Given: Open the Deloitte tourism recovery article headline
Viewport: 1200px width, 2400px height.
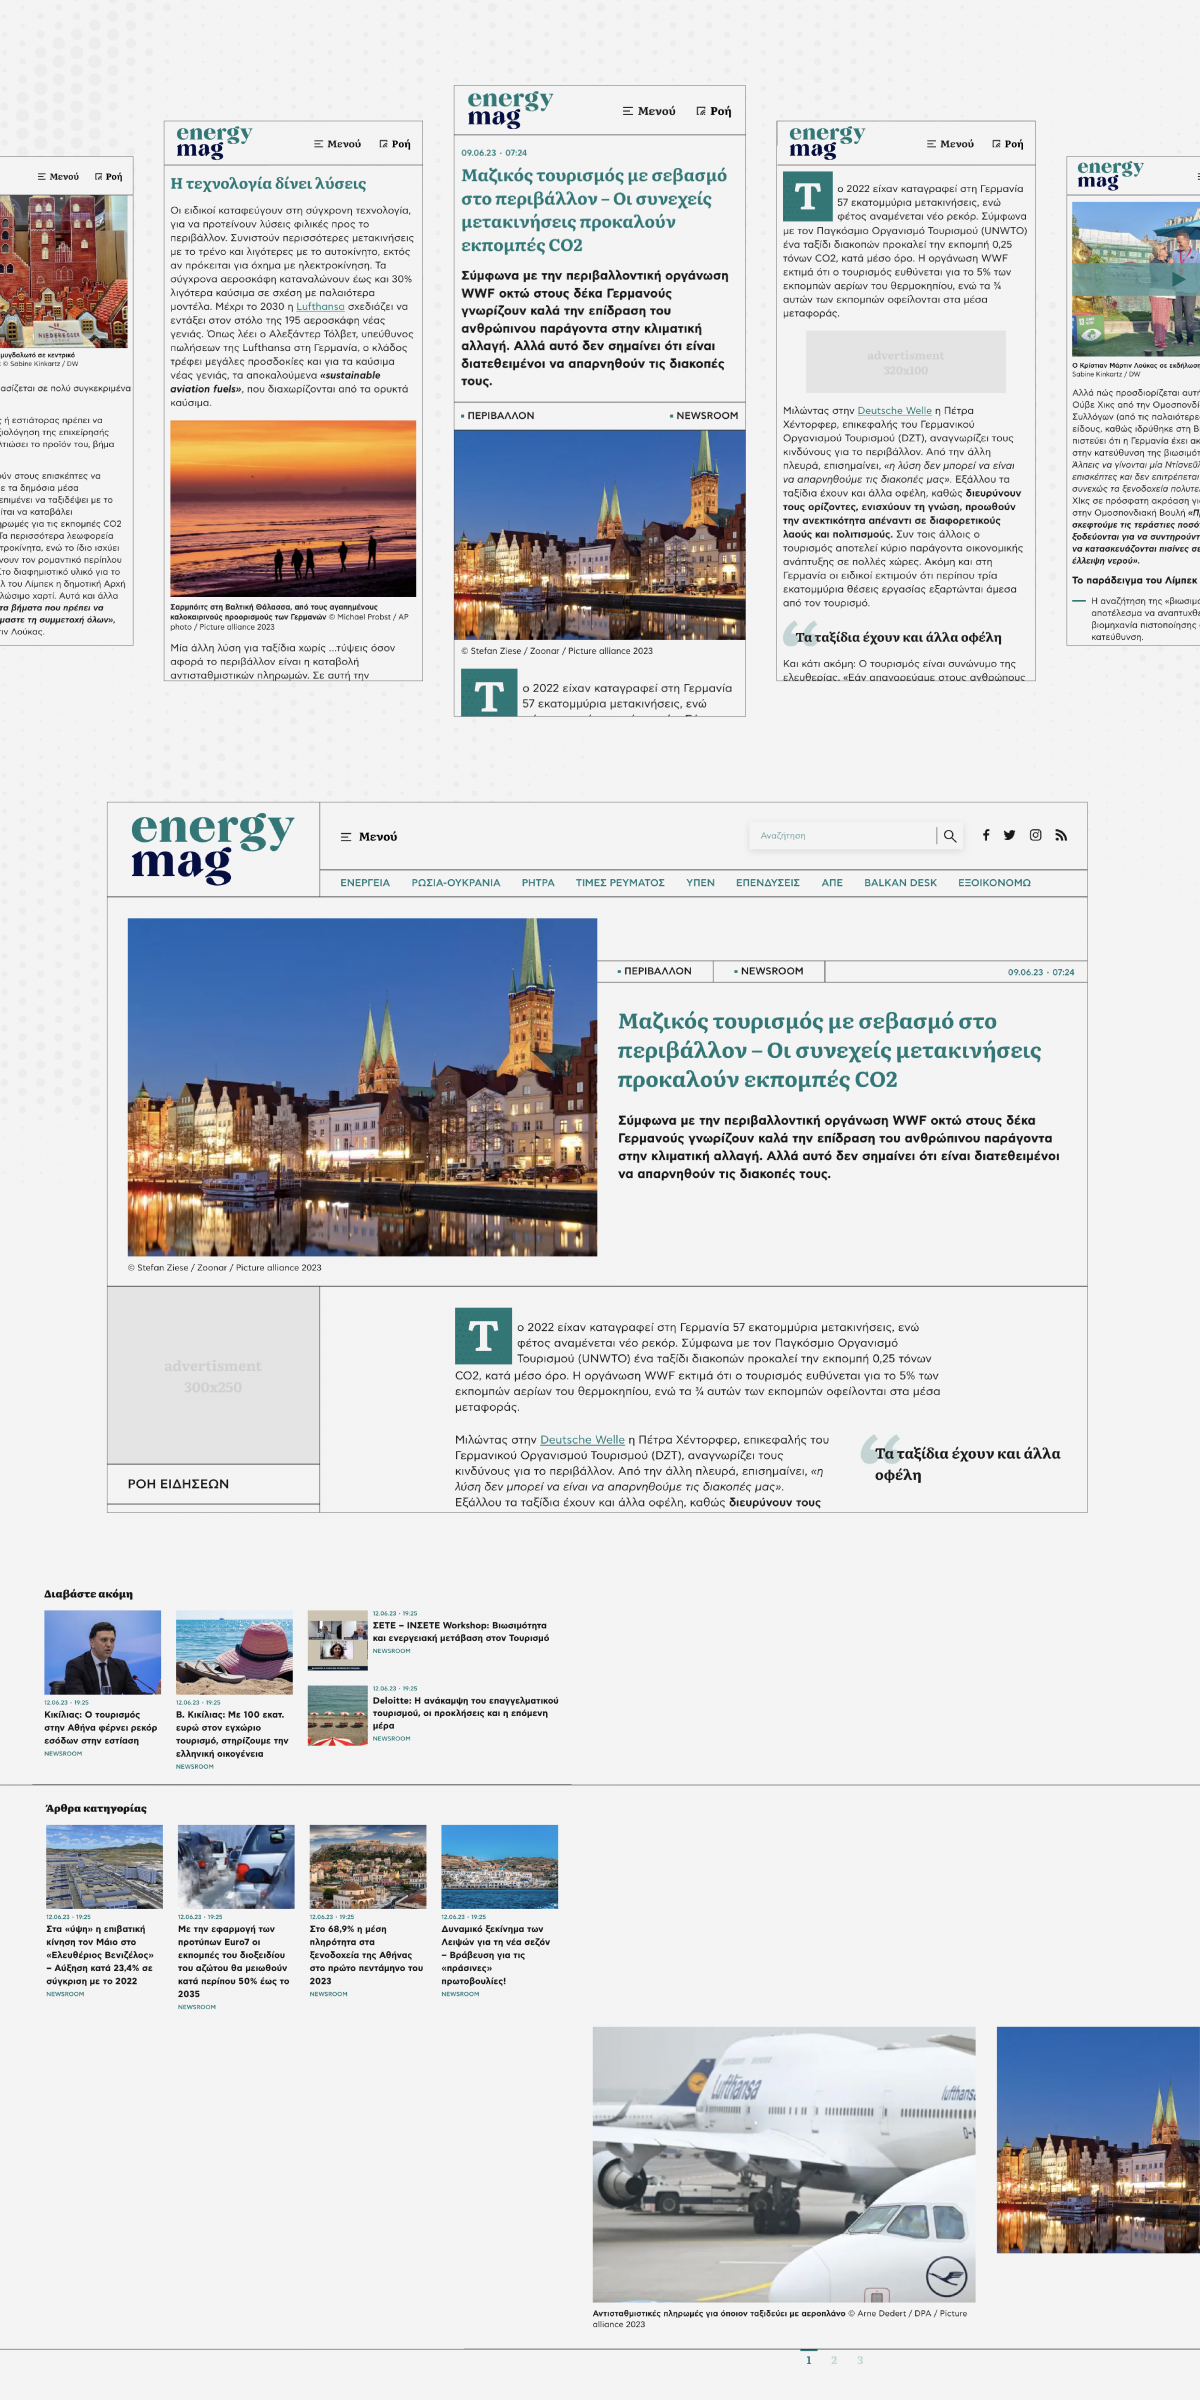Looking at the screenshot, I should [x=465, y=1713].
